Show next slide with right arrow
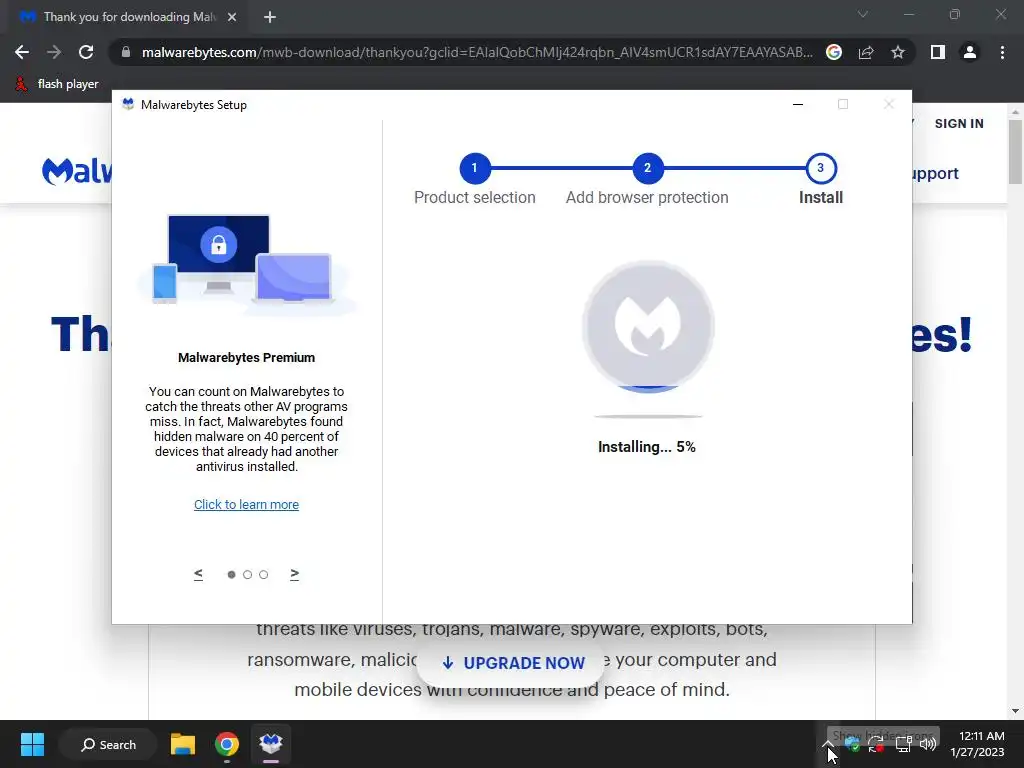The width and height of the screenshot is (1024, 768). point(295,574)
